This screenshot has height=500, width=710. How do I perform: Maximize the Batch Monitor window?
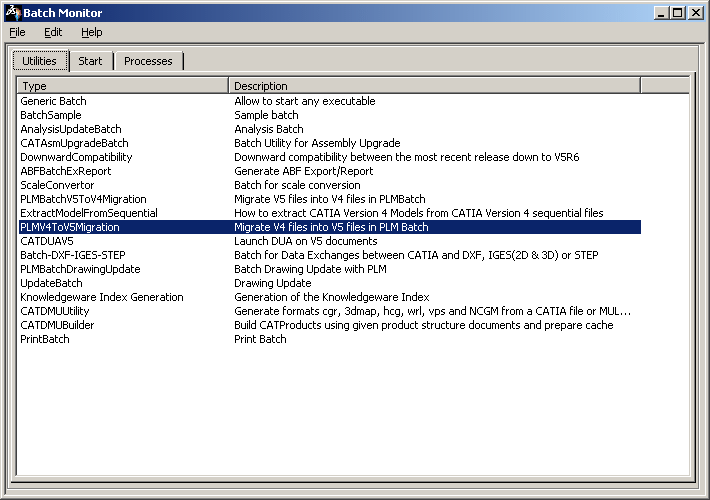pyautogui.click(x=677, y=13)
